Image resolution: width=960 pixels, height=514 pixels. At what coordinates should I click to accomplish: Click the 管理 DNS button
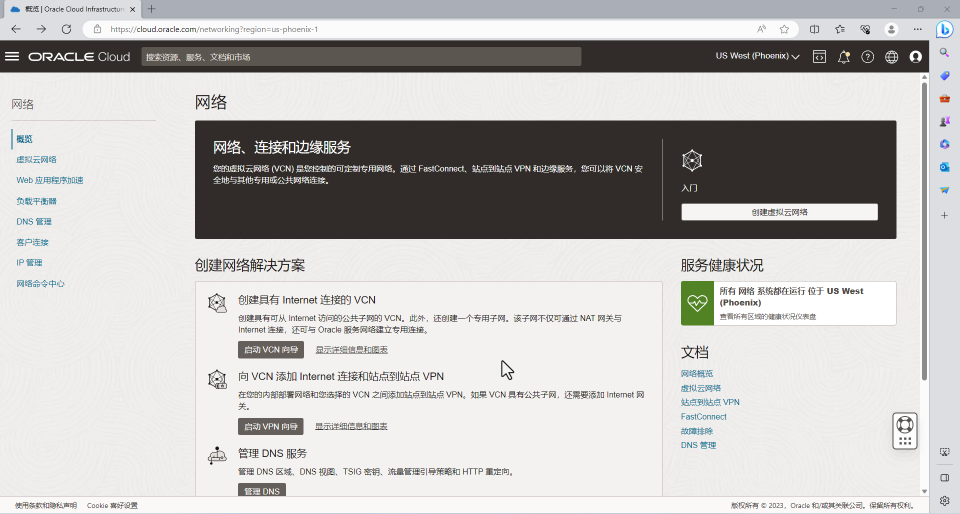click(261, 490)
